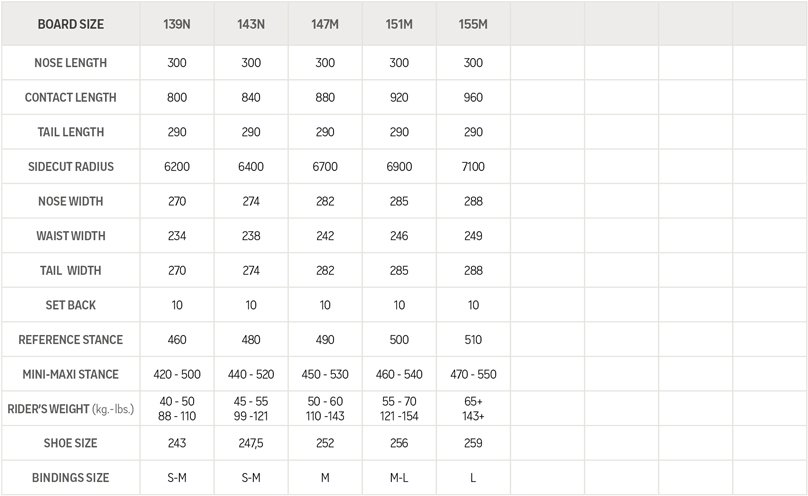Click the RIDER'S WEIGHT row label
Viewport: 808px width, 496px height.
tap(70, 410)
